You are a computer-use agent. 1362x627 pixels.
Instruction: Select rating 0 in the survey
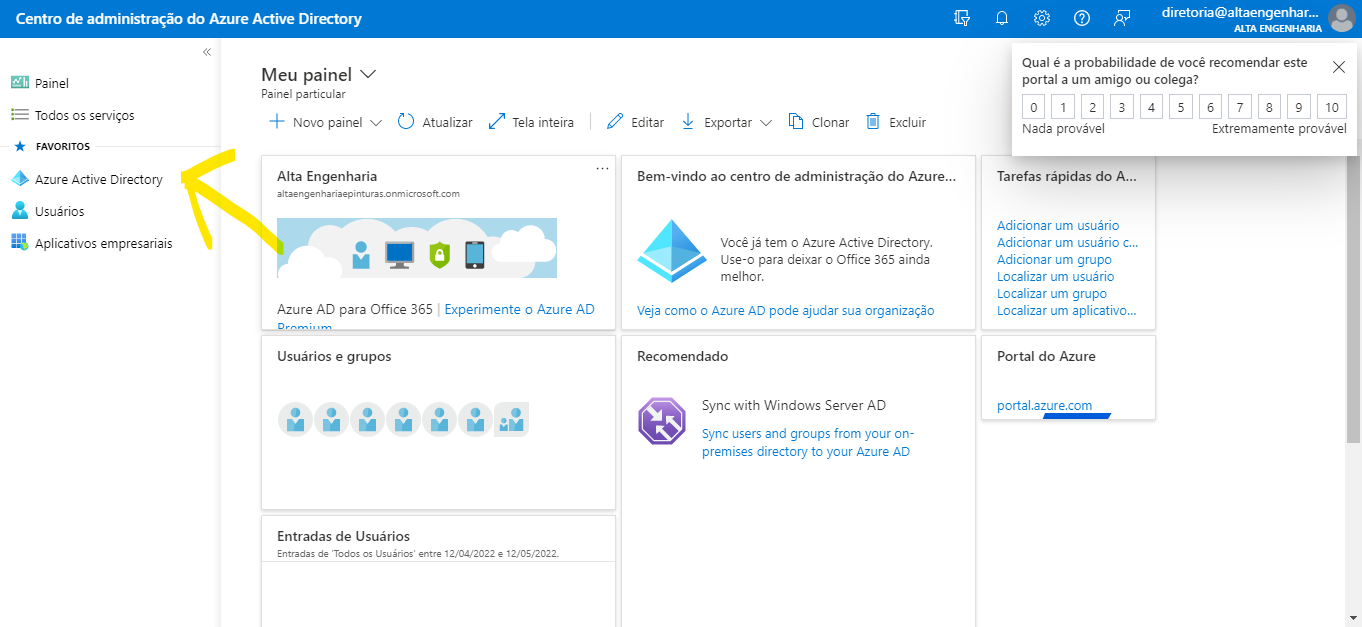pos(1034,108)
